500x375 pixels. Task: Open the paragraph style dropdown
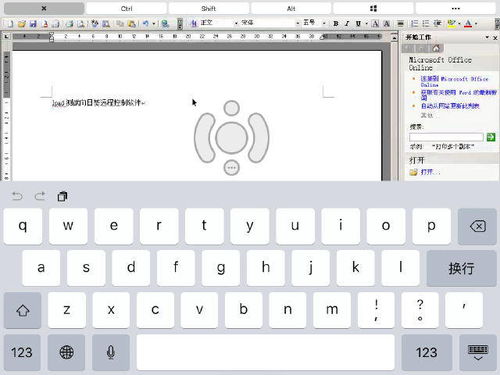[236, 23]
